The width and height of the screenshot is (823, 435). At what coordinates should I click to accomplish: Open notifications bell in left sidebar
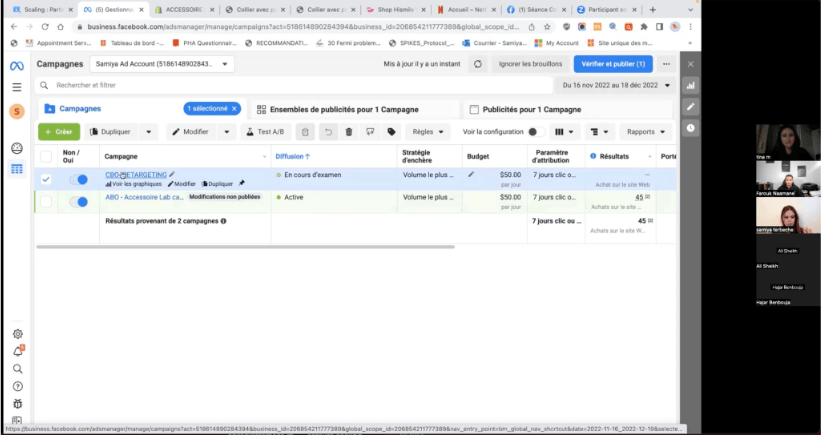tap(18, 351)
